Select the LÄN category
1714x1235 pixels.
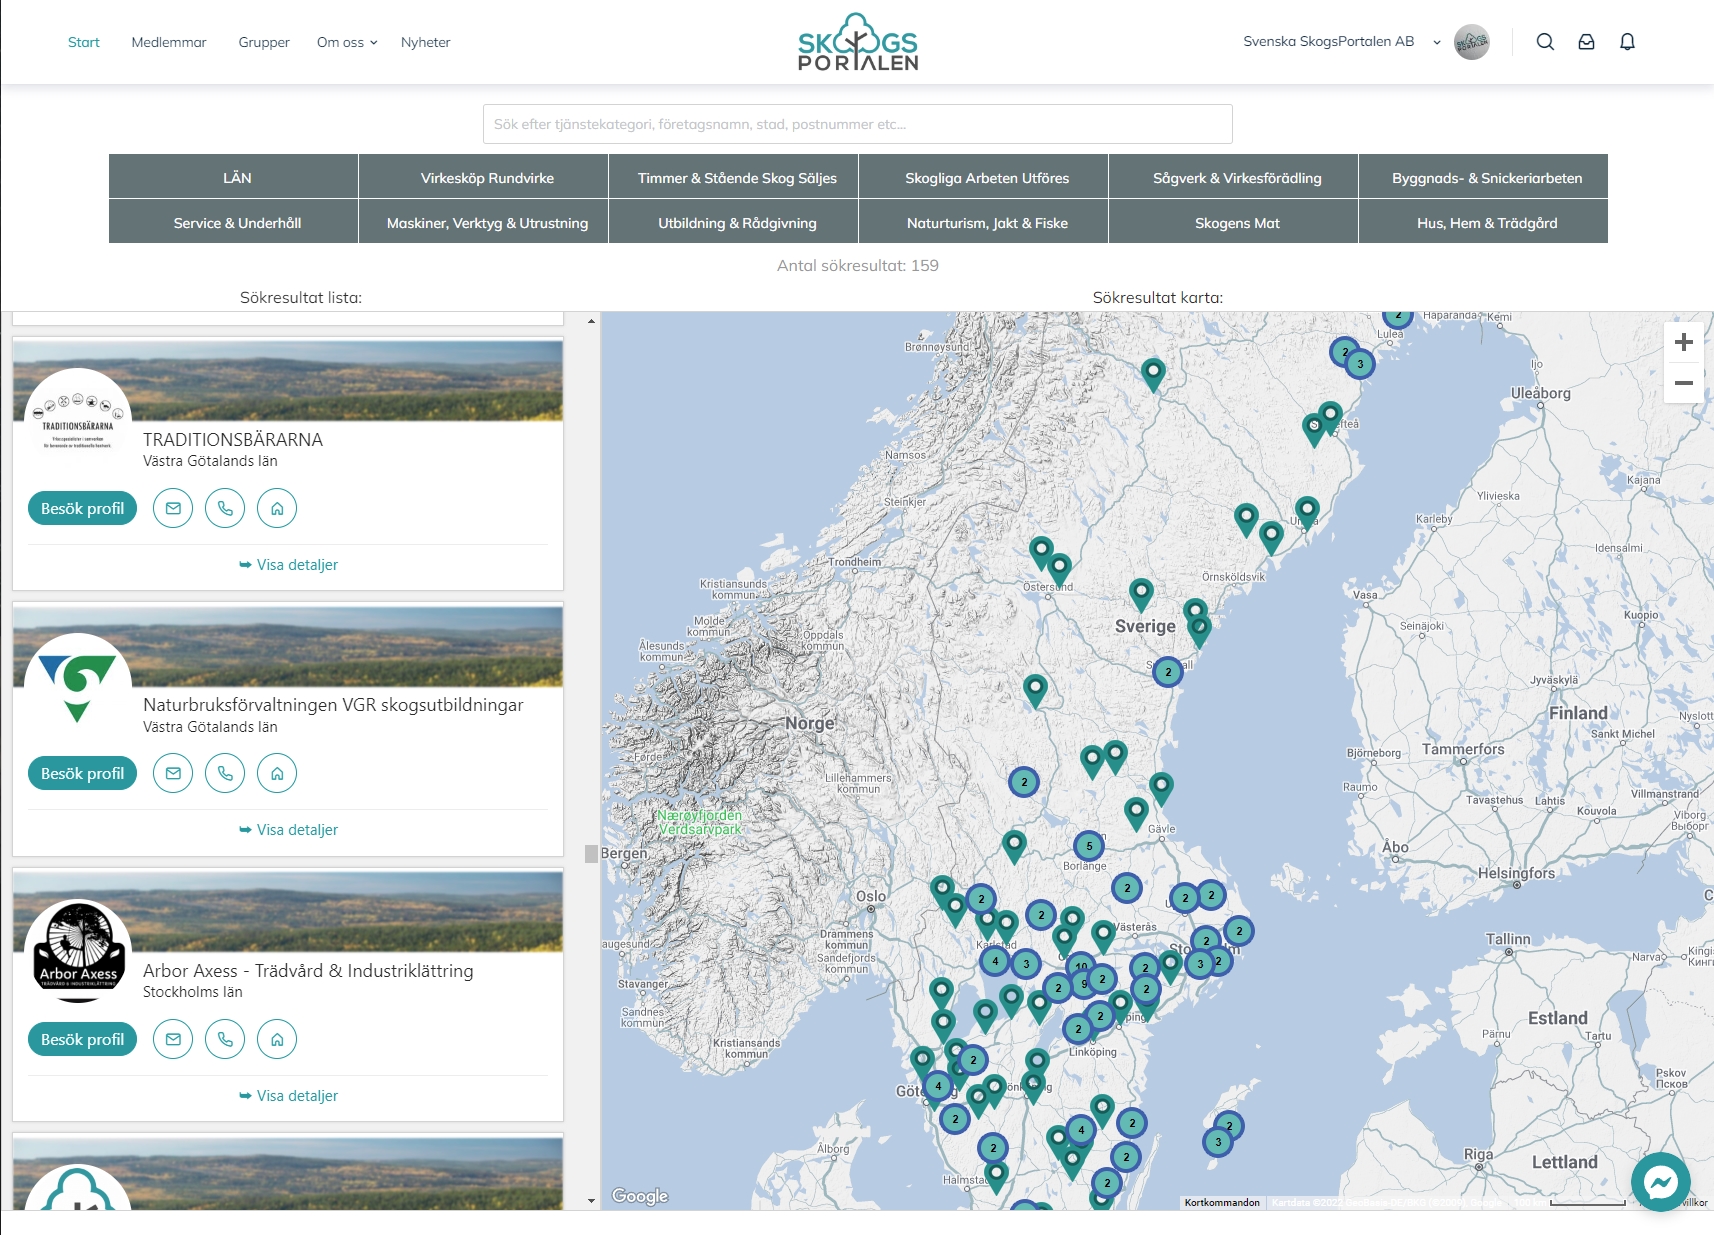234,177
